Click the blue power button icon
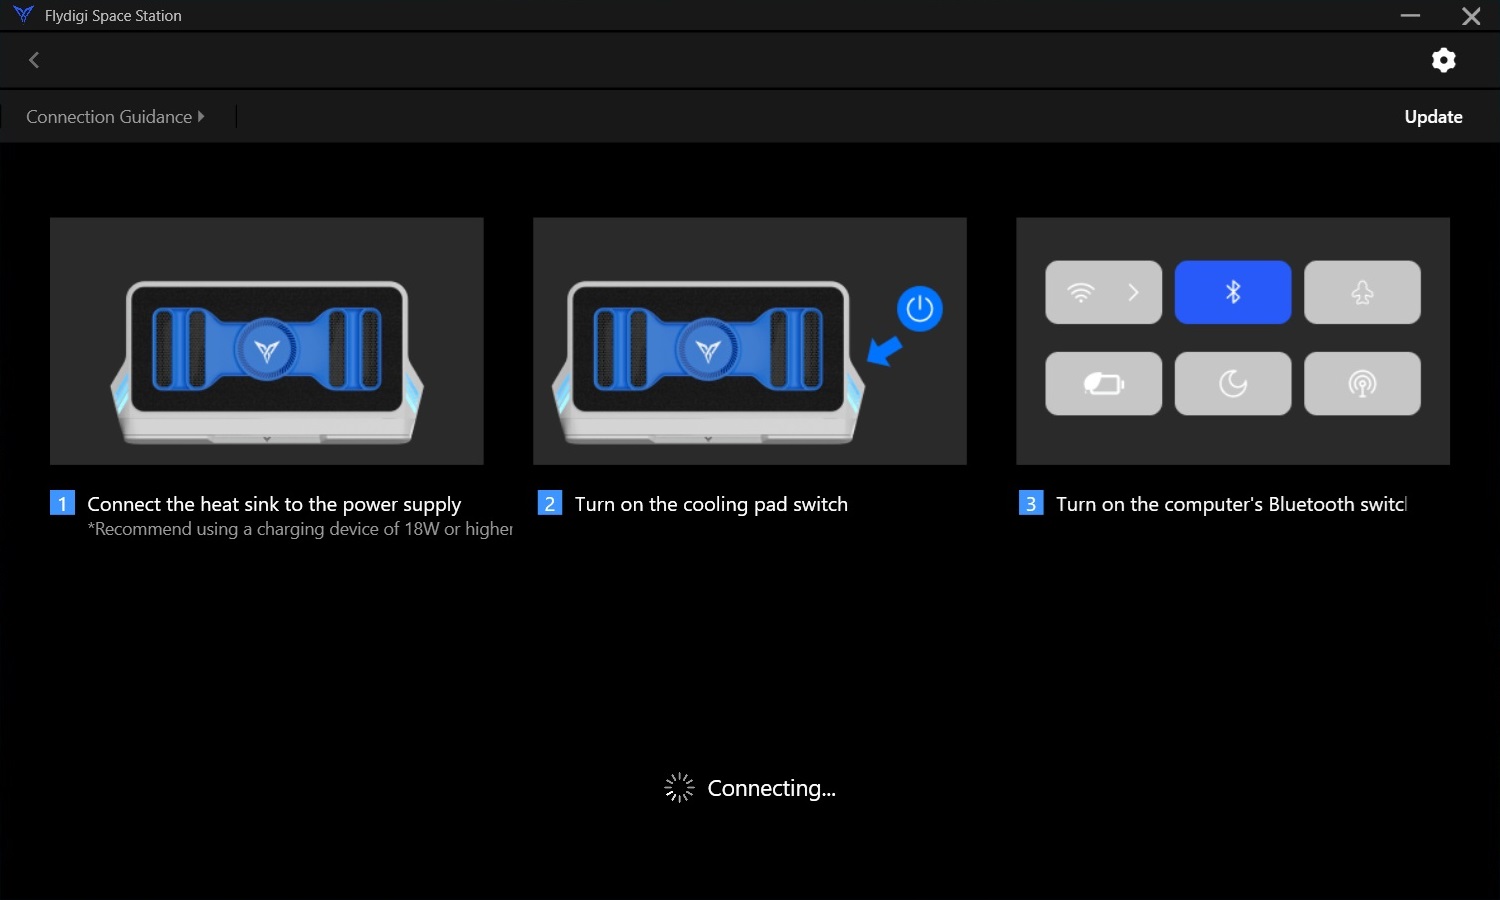This screenshot has height=900, width=1500. tap(919, 309)
